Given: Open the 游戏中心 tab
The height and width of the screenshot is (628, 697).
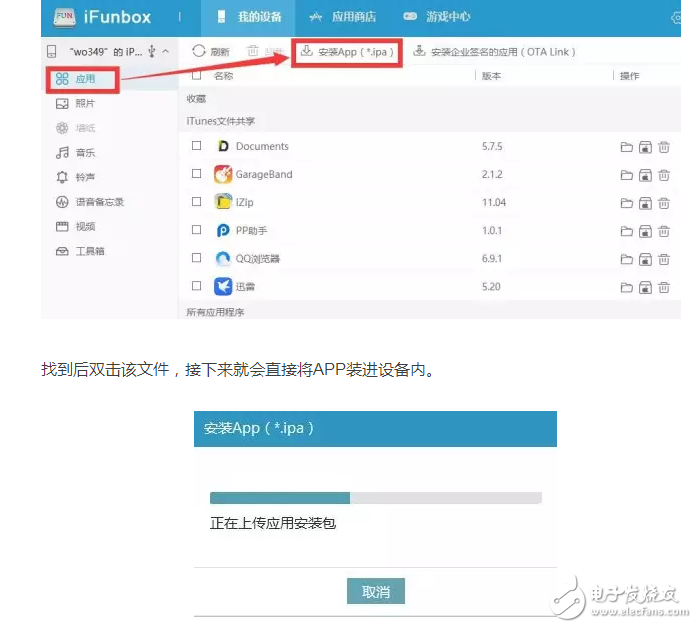Looking at the screenshot, I should (x=437, y=17).
